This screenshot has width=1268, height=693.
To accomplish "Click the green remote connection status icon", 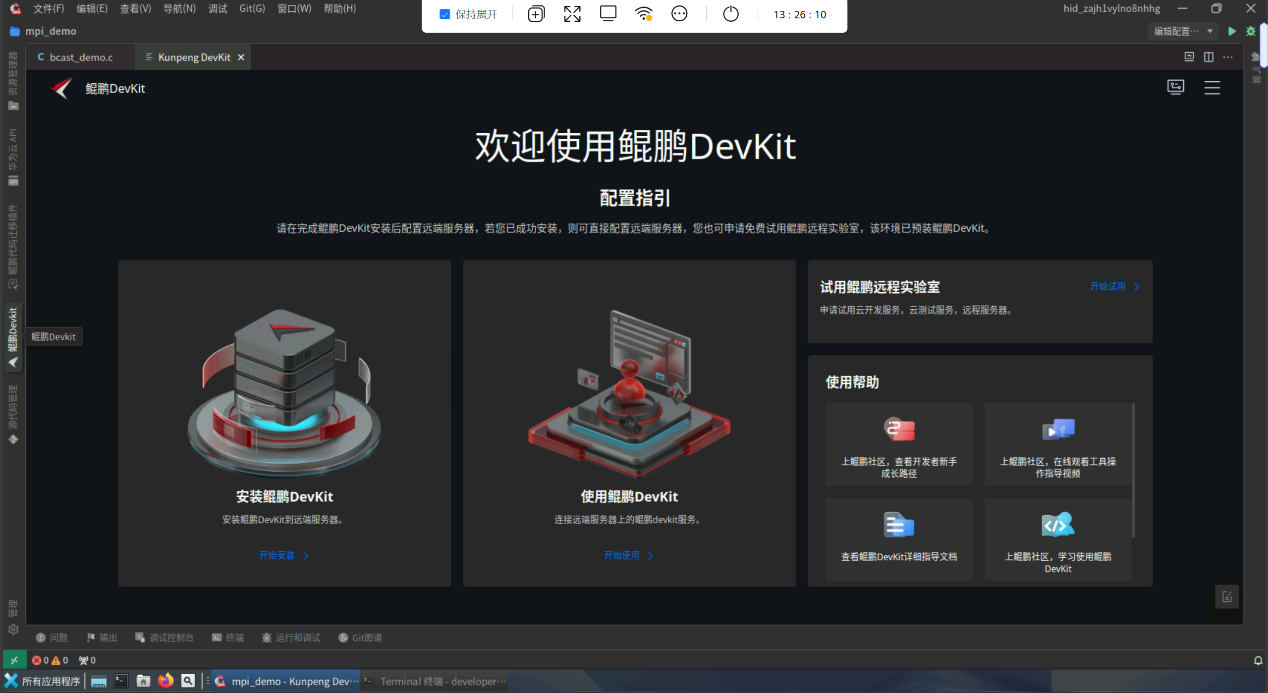I will coord(14,660).
